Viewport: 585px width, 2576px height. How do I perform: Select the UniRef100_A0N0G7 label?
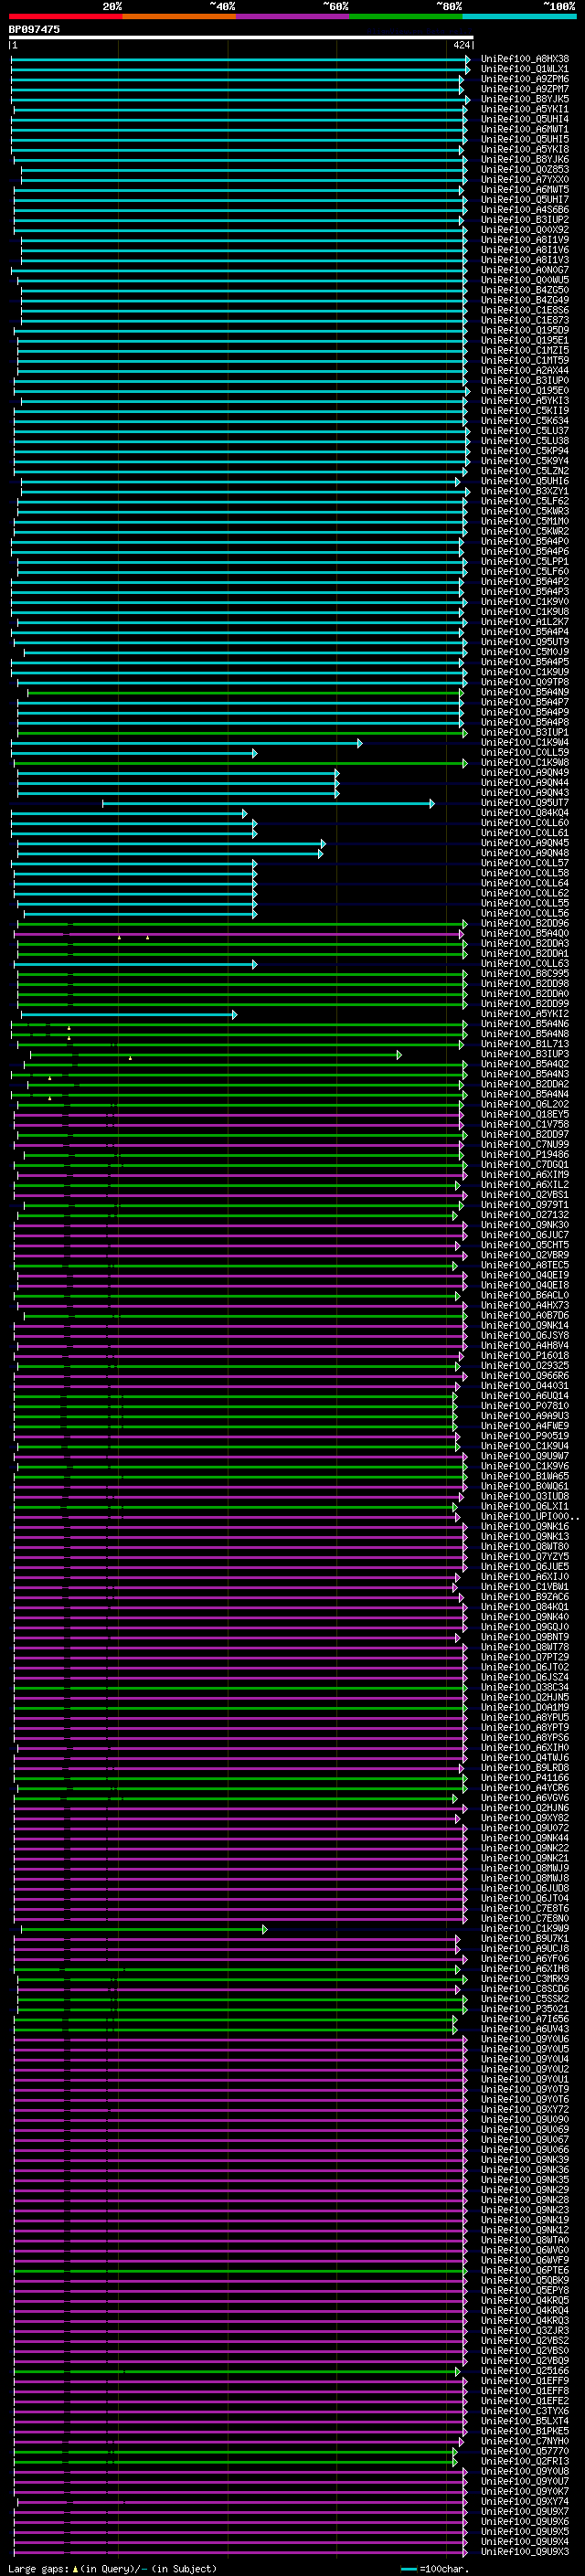[x=525, y=270]
